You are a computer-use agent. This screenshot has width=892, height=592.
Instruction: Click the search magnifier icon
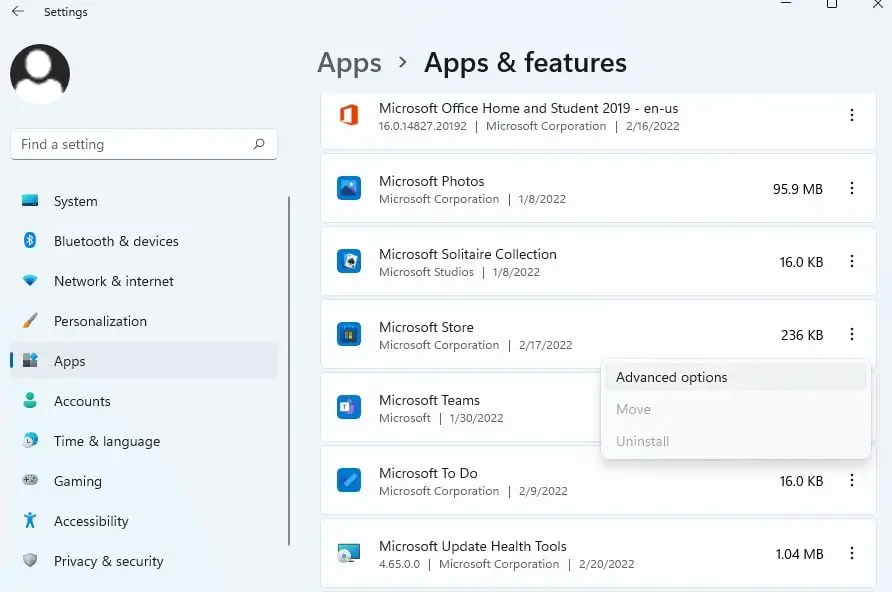click(x=259, y=144)
